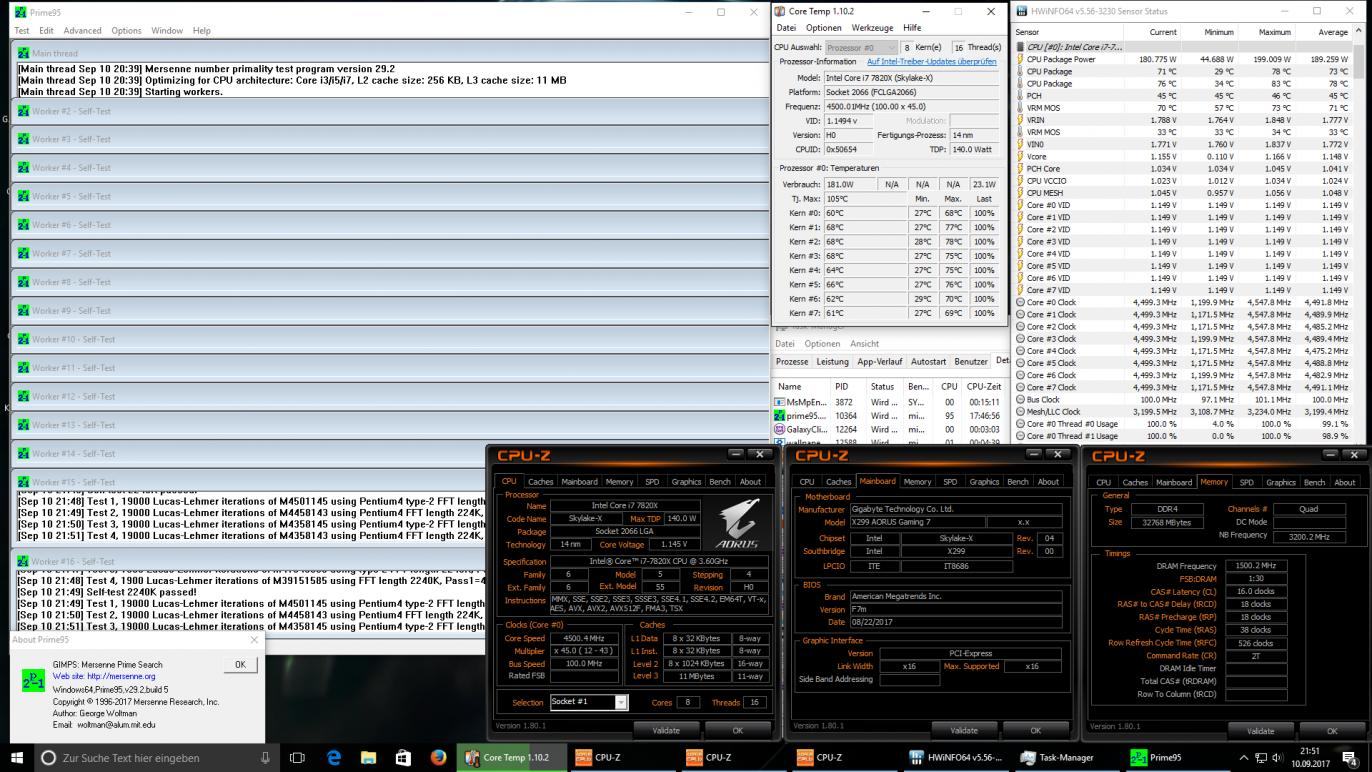Viewport: 1372px width, 772px height.
Task: Click the prime95 process icon in Task Manager
Action: pyautogui.click(x=780, y=416)
